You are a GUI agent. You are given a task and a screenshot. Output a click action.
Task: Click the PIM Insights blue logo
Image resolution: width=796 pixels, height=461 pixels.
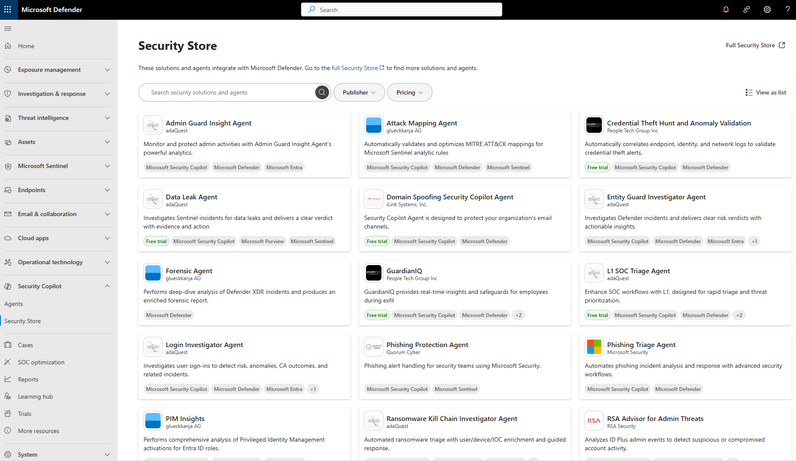click(152, 420)
